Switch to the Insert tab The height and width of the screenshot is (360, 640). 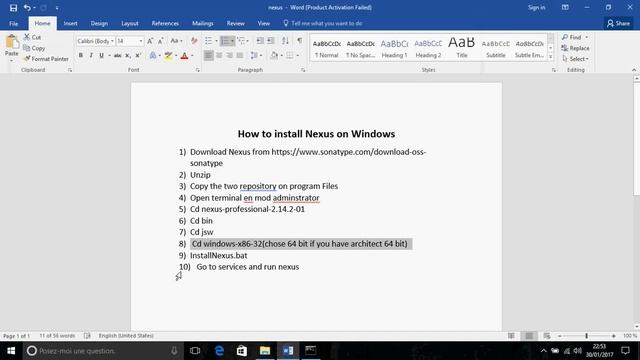point(70,24)
